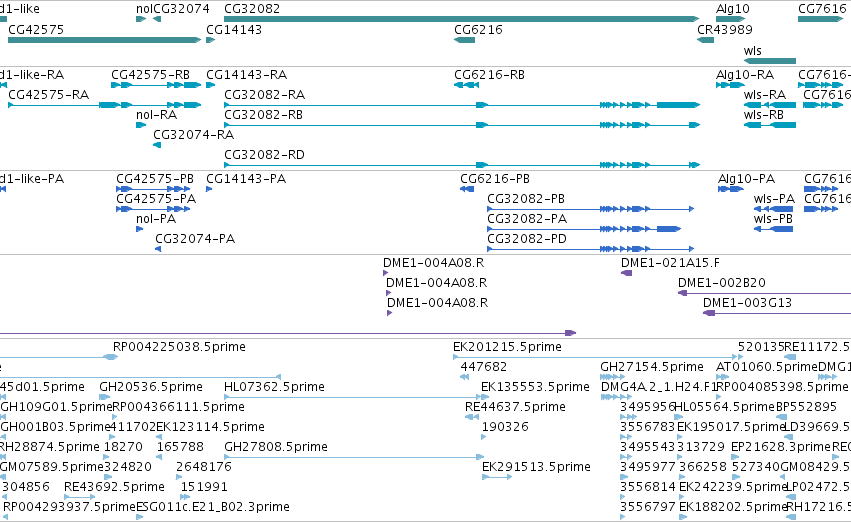This screenshot has width=851, height=522.
Task: Click the GH20536.5prime EST label
Action: pyautogui.click(x=150, y=387)
